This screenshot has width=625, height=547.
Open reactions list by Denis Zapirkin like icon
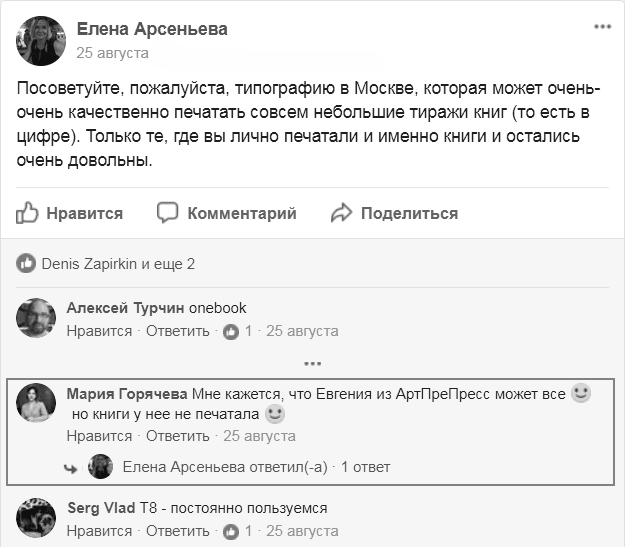coord(25,264)
